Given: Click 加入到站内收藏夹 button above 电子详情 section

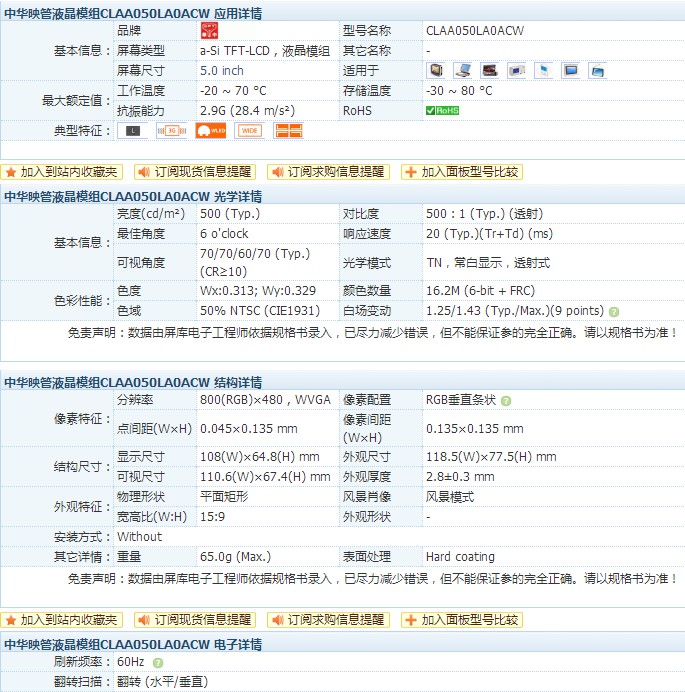Looking at the screenshot, I should click(x=61, y=620).
